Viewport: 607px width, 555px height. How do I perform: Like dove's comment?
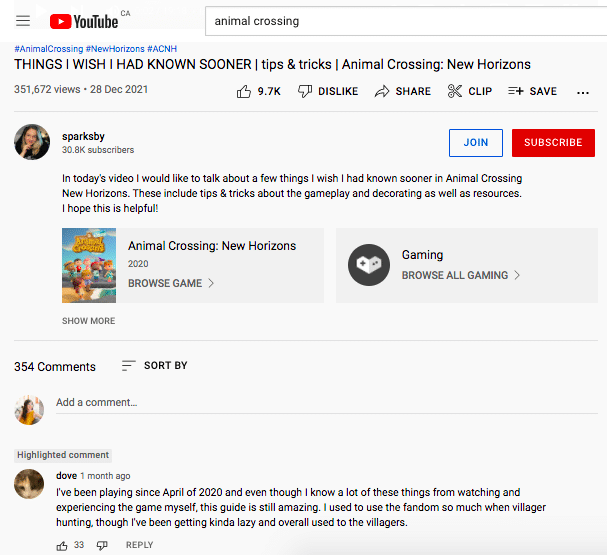[62, 546]
